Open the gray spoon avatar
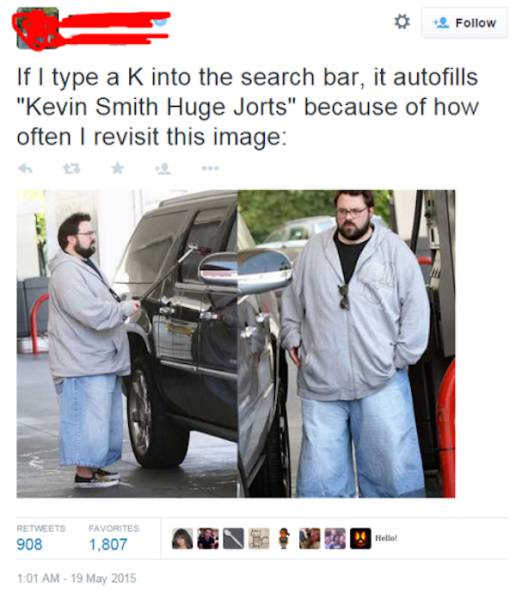The height and width of the screenshot is (600, 516). coord(233,538)
